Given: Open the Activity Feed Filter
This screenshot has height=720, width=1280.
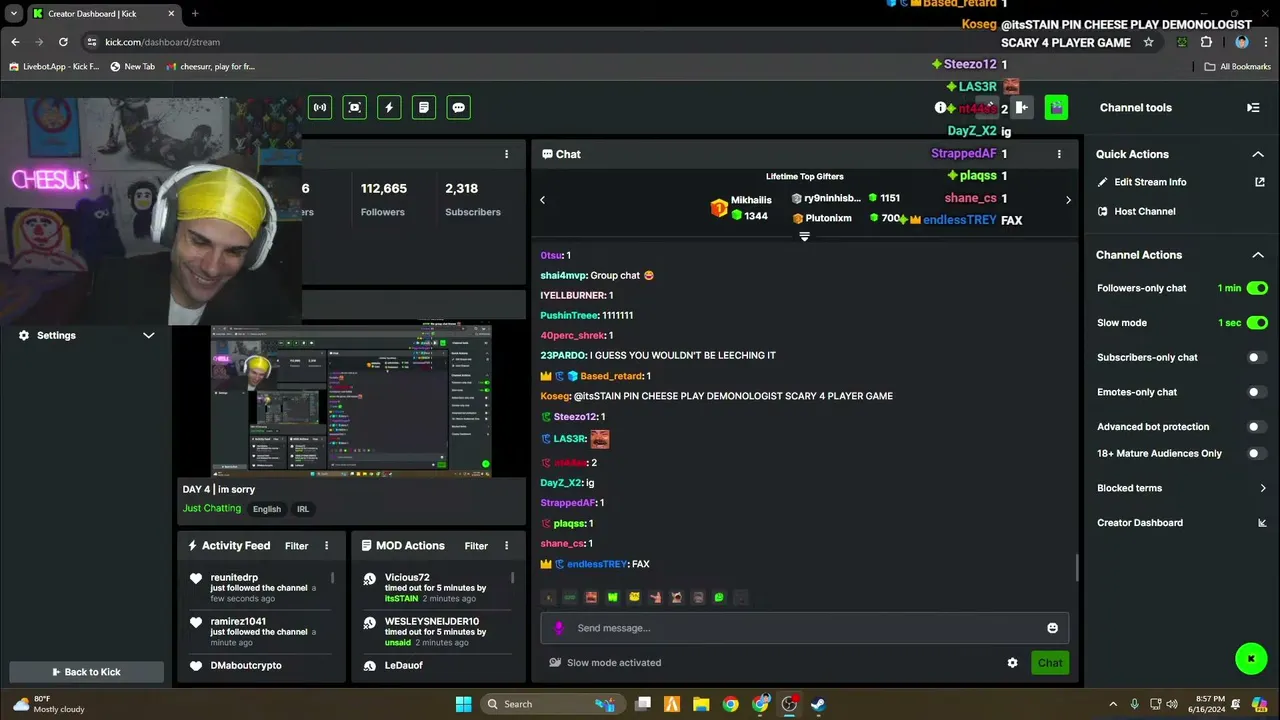Looking at the screenshot, I should 296,546.
